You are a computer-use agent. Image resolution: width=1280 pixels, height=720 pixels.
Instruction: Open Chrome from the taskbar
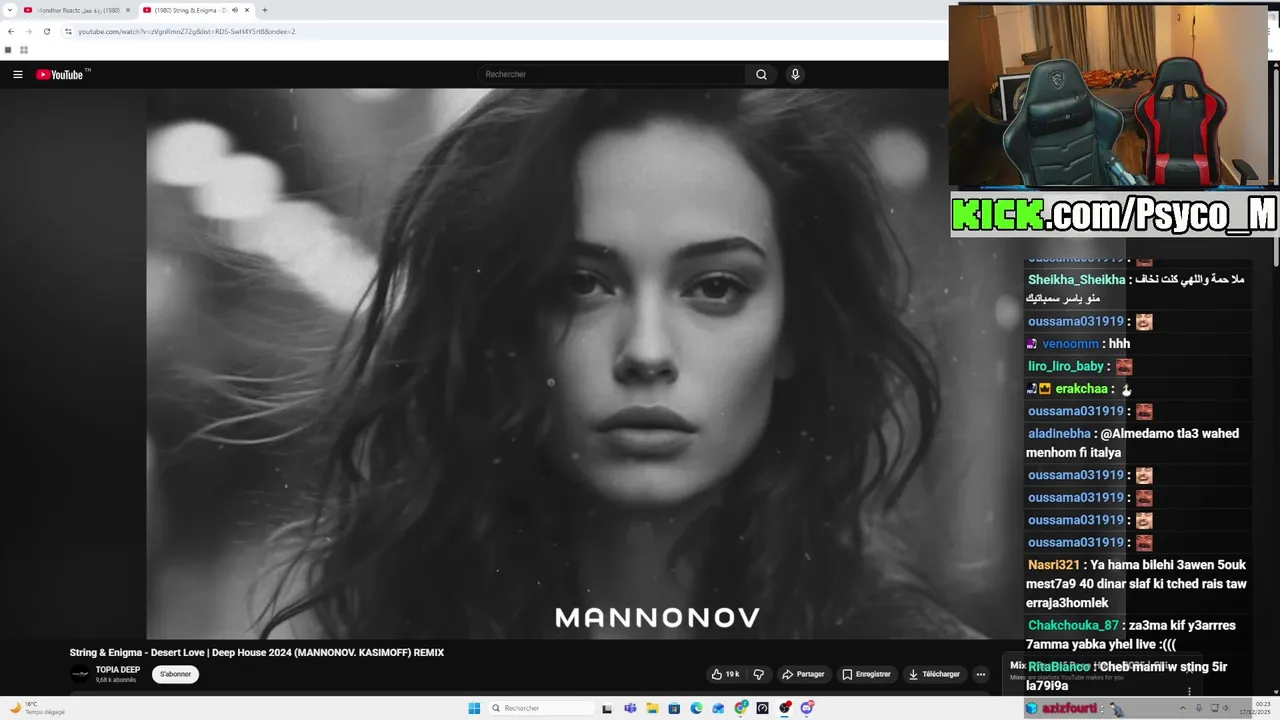(x=740, y=708)
